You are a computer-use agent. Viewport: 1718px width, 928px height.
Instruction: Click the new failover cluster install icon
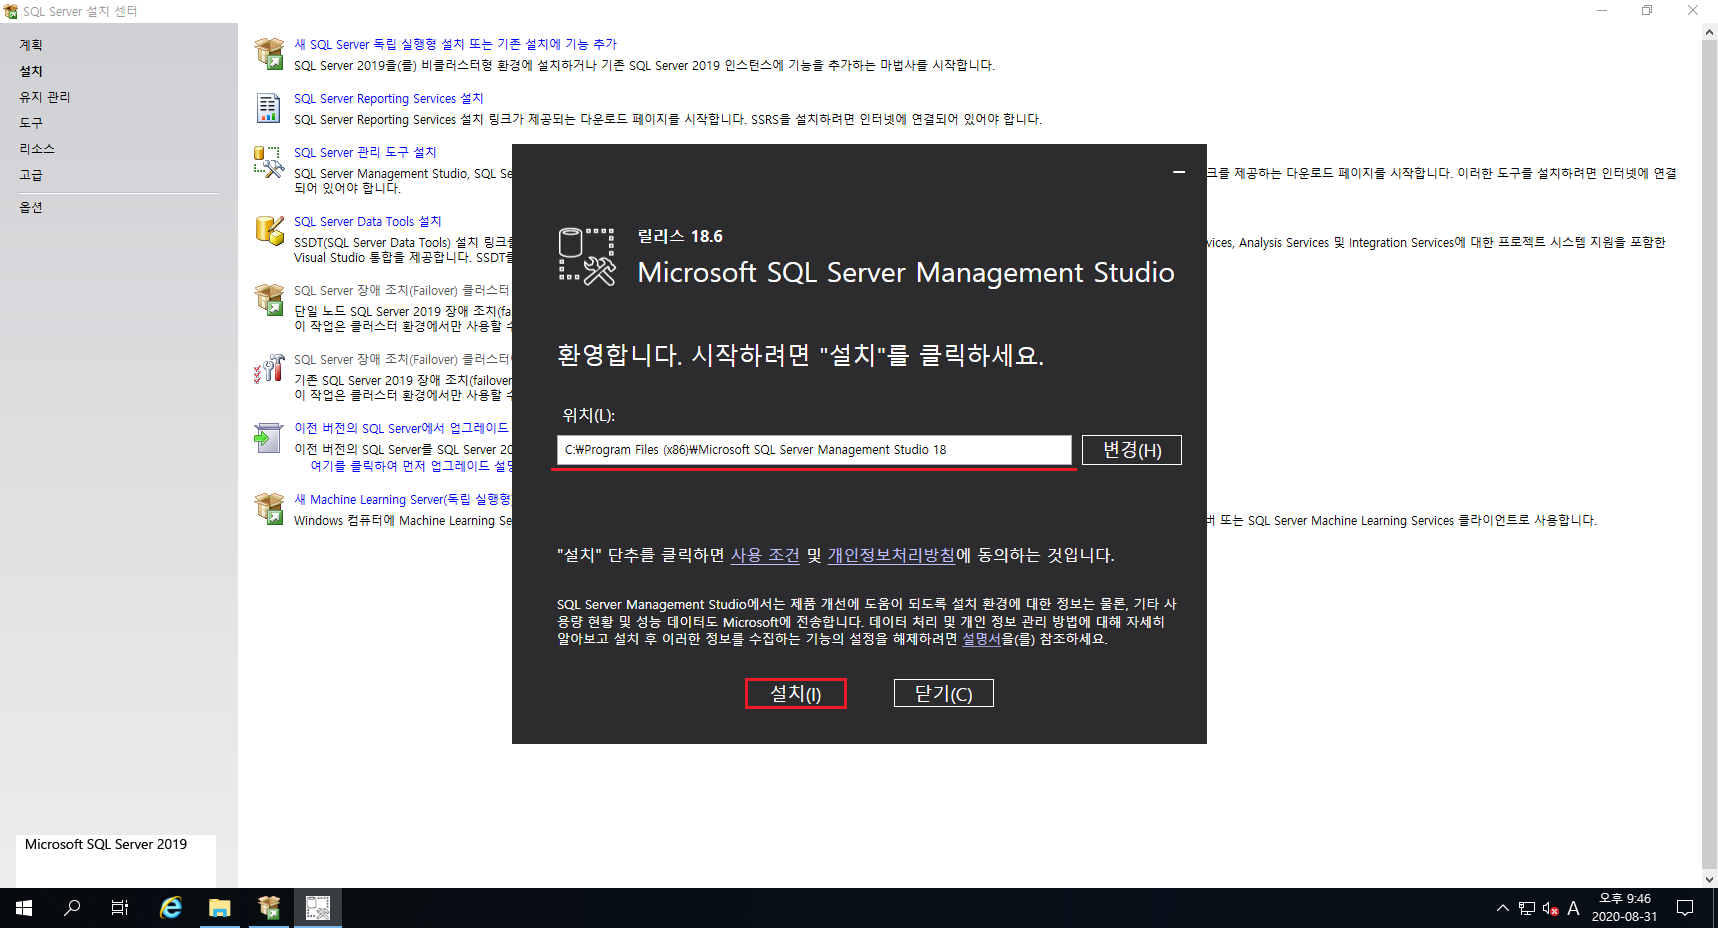click(269, 300)
